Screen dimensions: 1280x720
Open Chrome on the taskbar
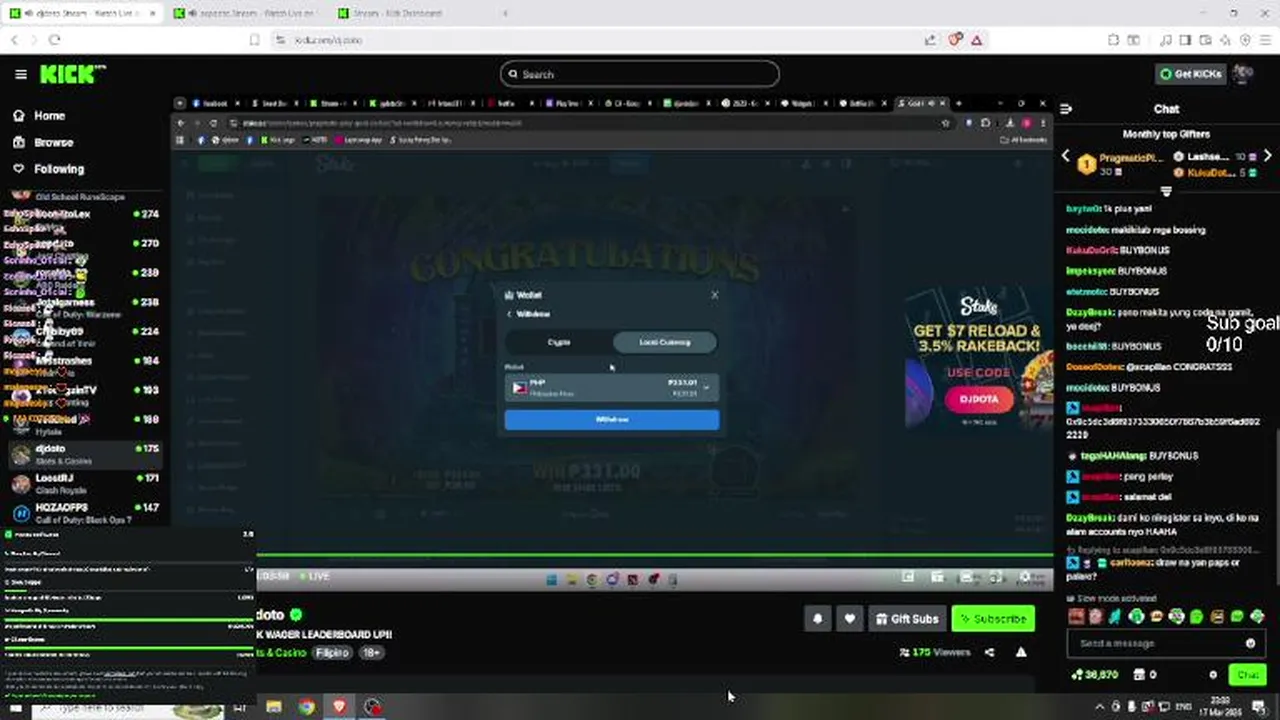point(306,707)
